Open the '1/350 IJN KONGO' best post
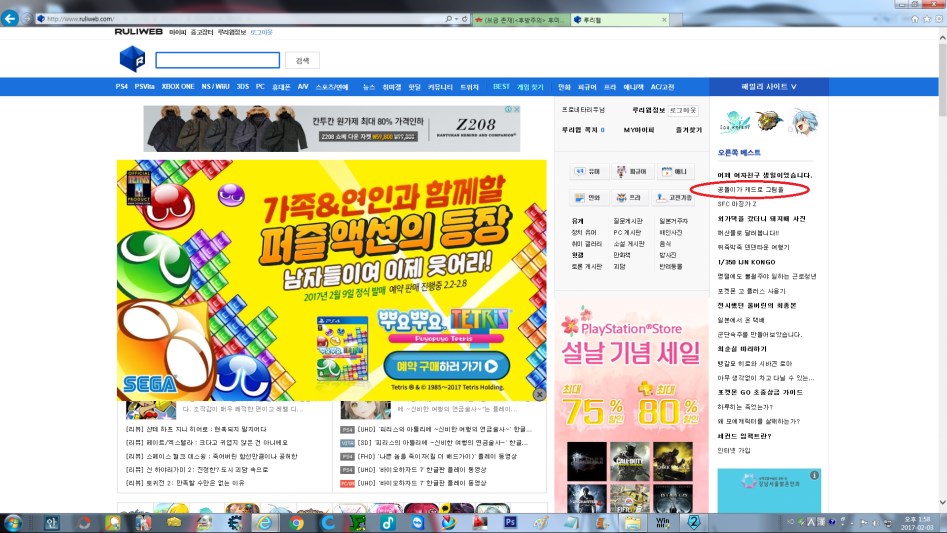The width and height of the screenshot is (947, 533). coord(746,262)
